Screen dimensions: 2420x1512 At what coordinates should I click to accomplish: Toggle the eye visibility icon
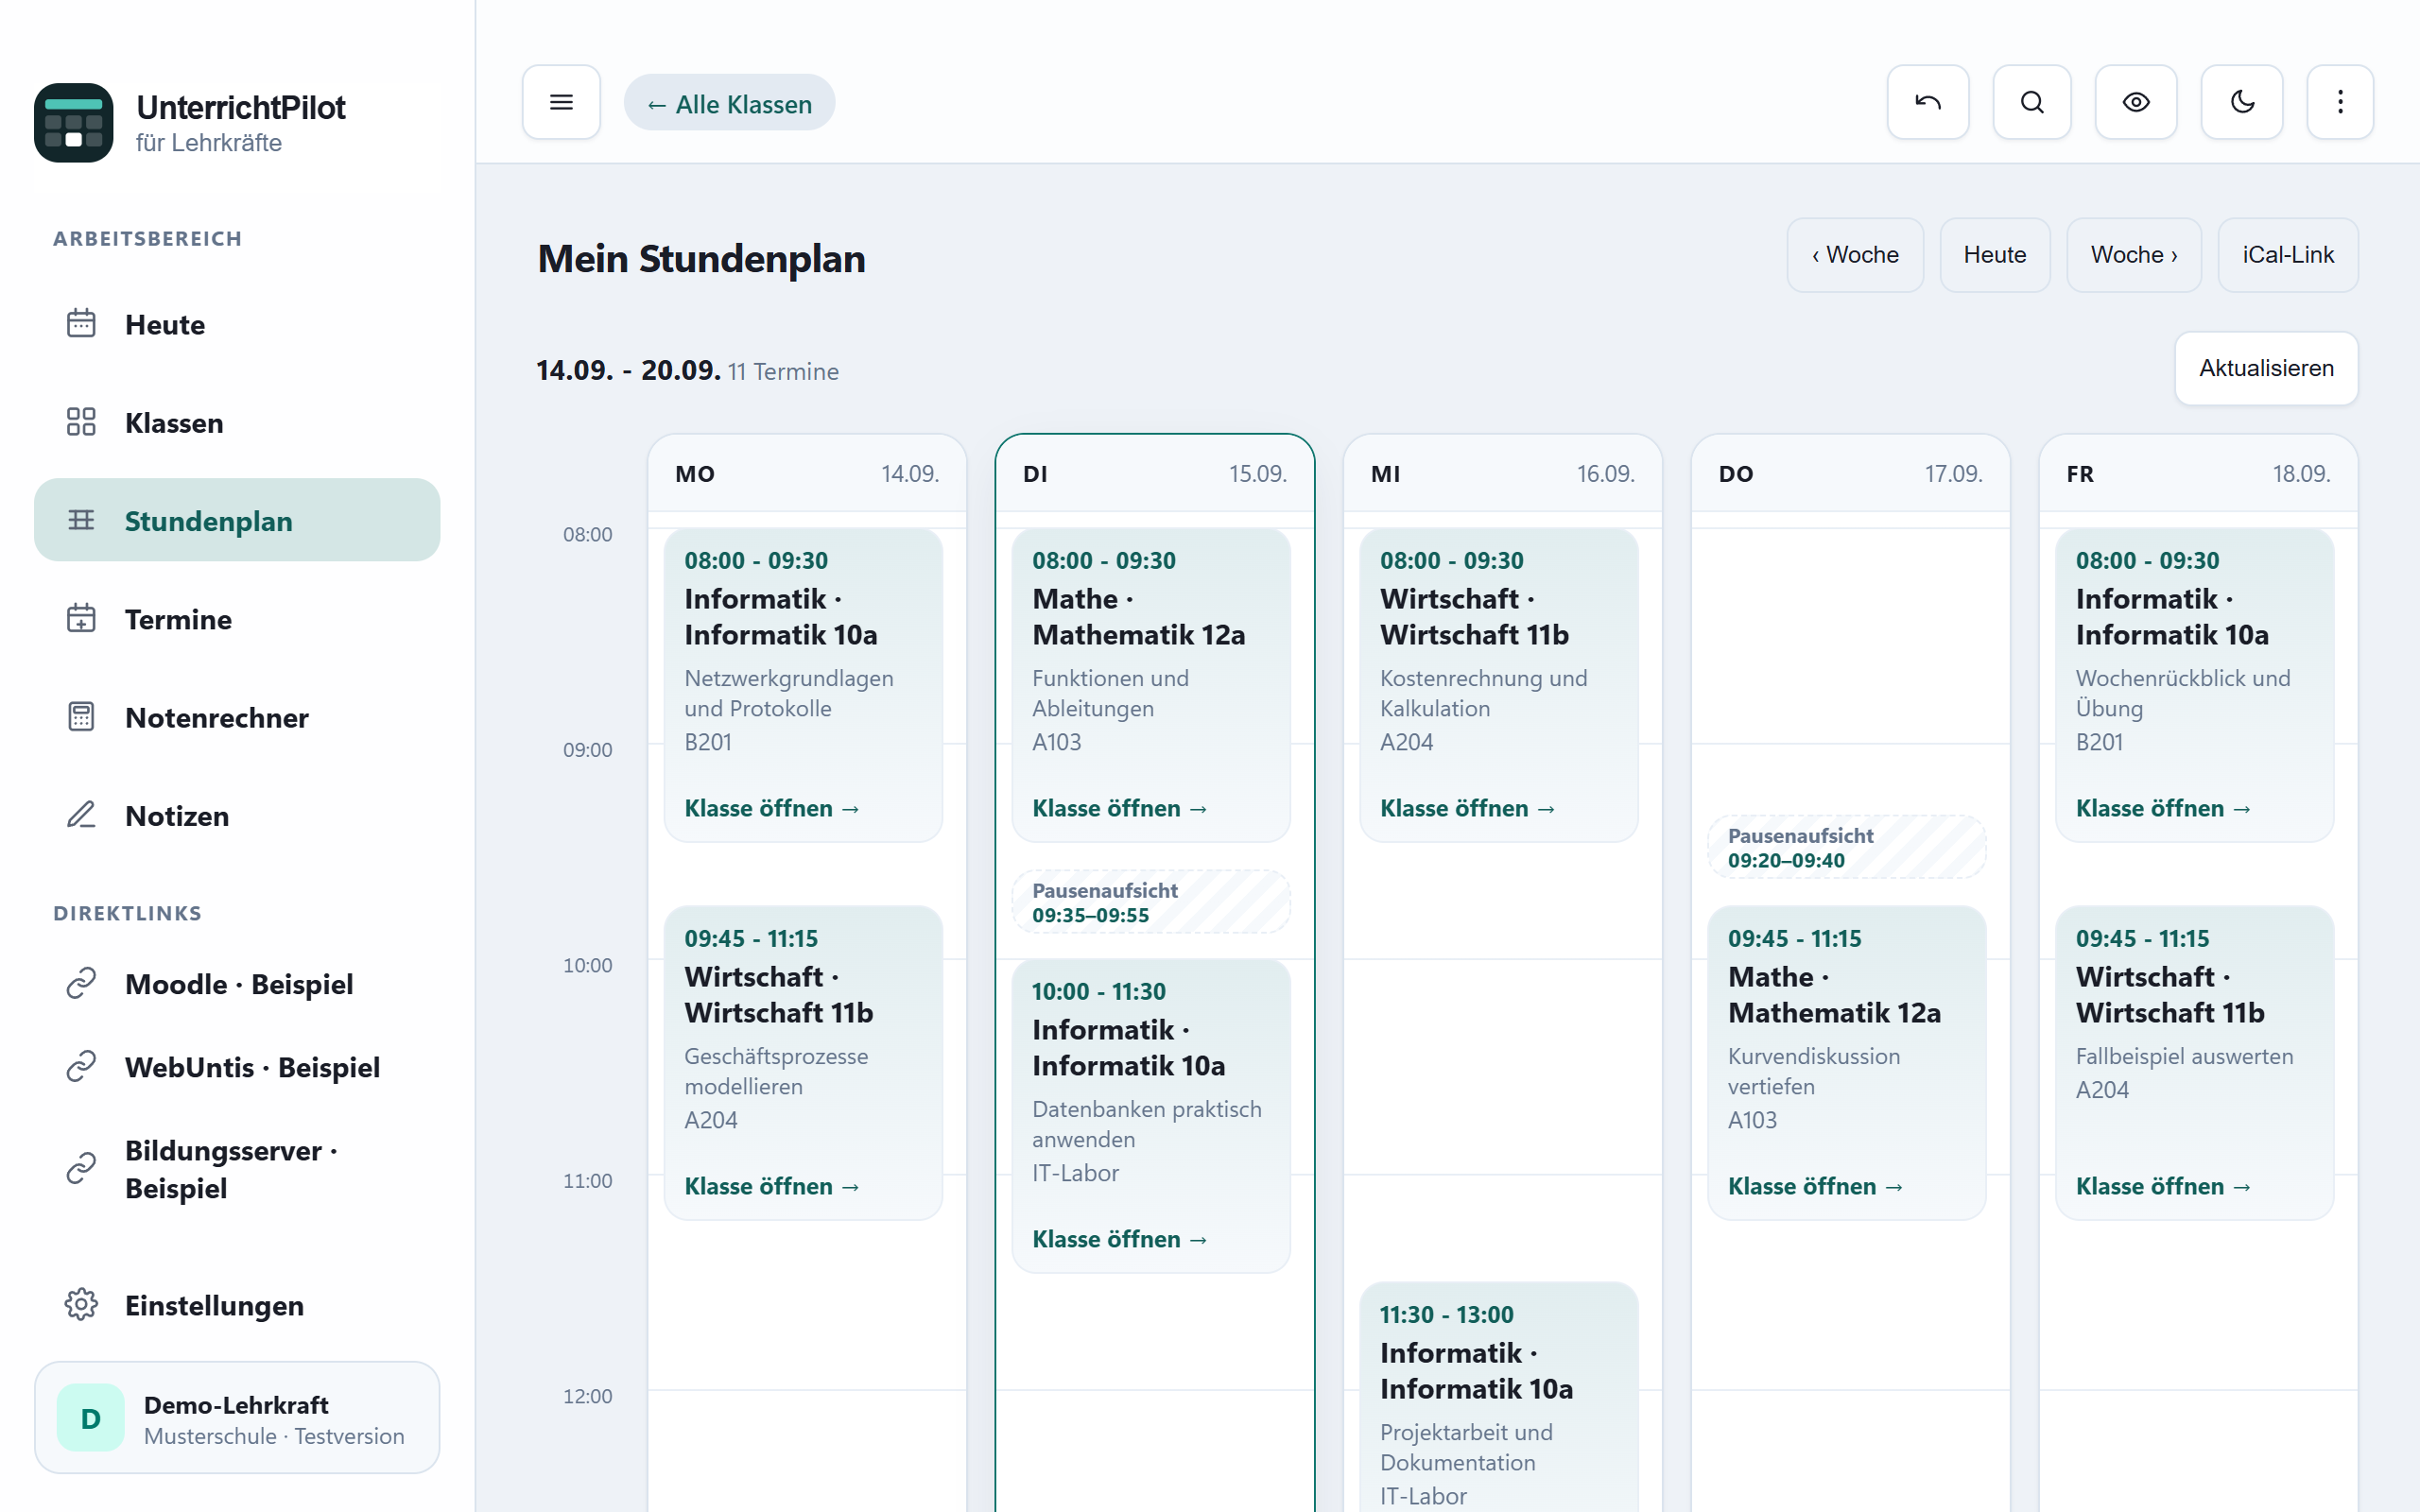[2135, 102]
